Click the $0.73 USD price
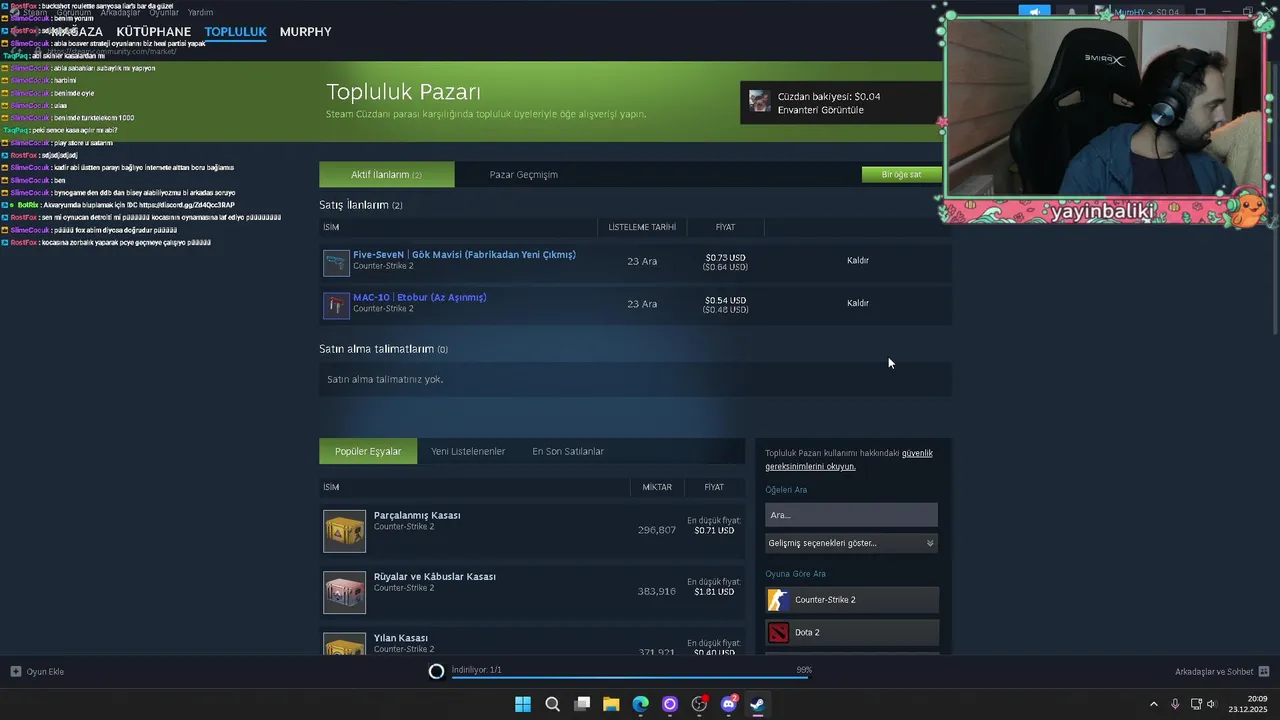 (725, 258)
